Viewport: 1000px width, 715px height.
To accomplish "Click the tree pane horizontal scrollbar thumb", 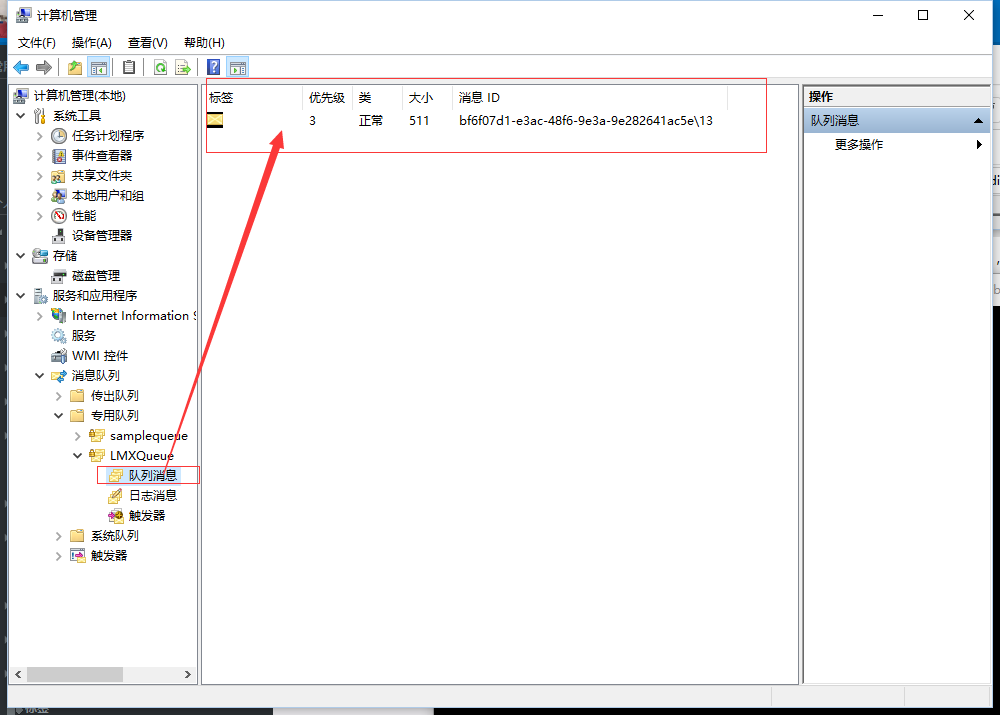I will 75,674.
